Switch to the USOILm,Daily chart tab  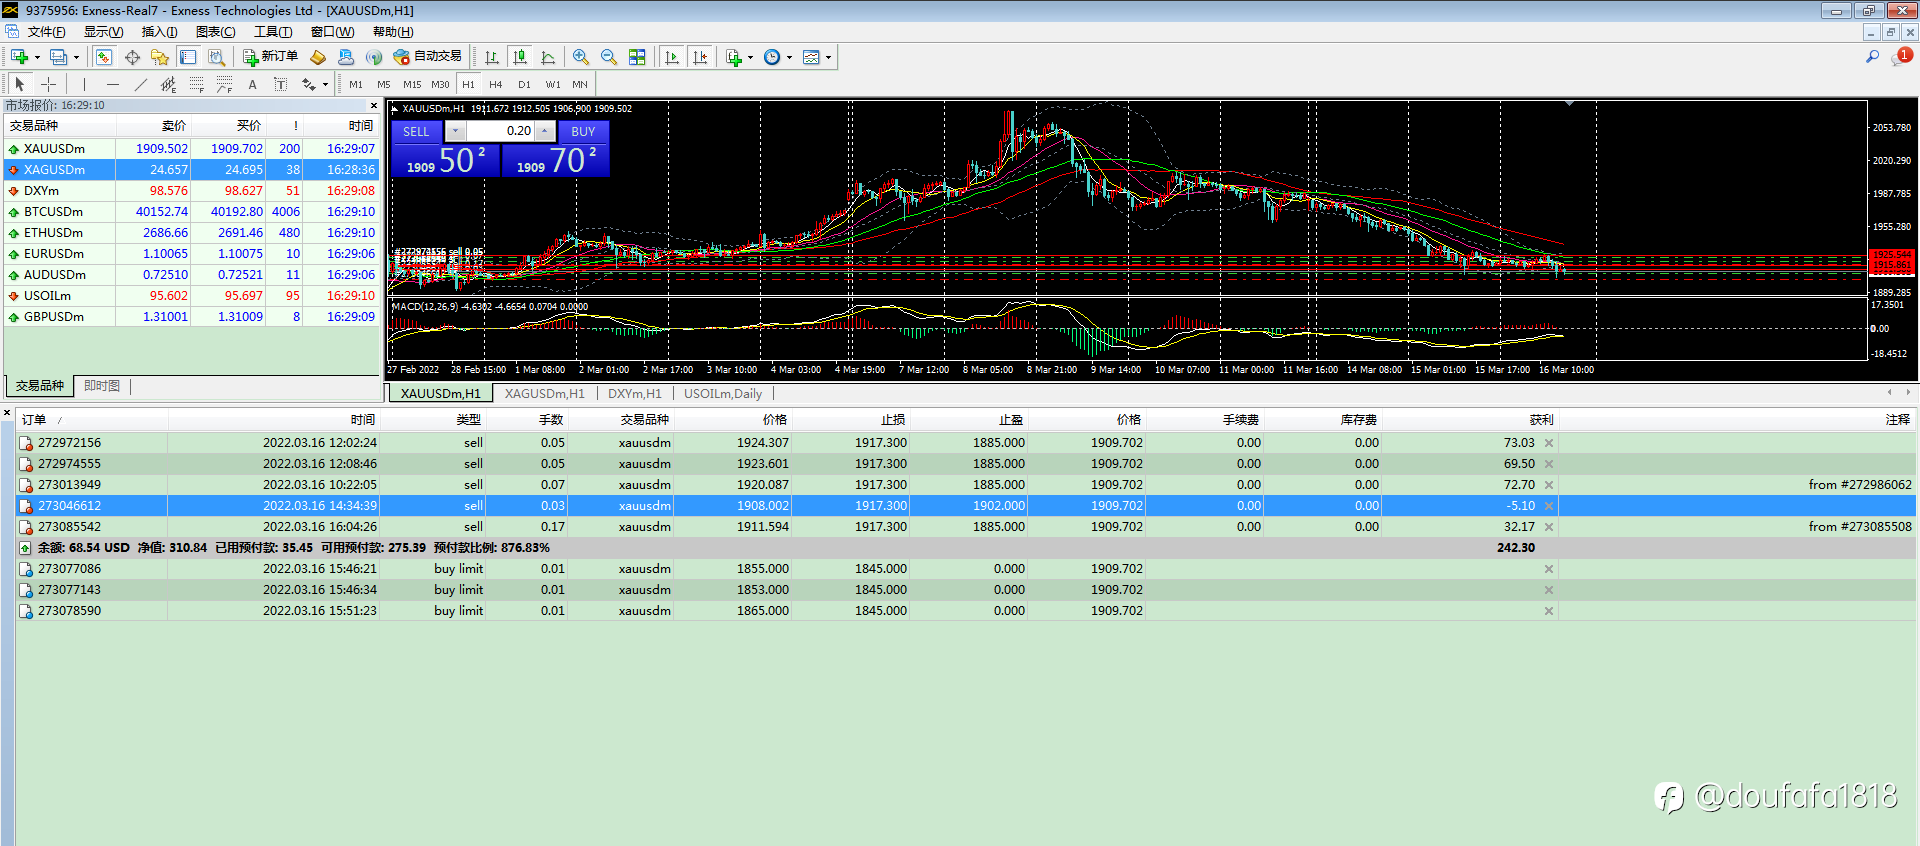pos(723,393)
